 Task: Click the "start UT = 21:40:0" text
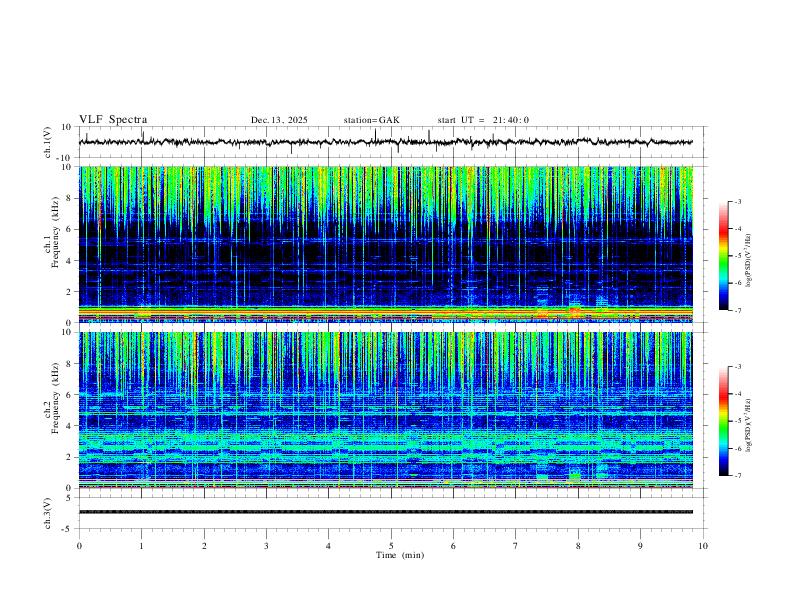tap(483, 120)
